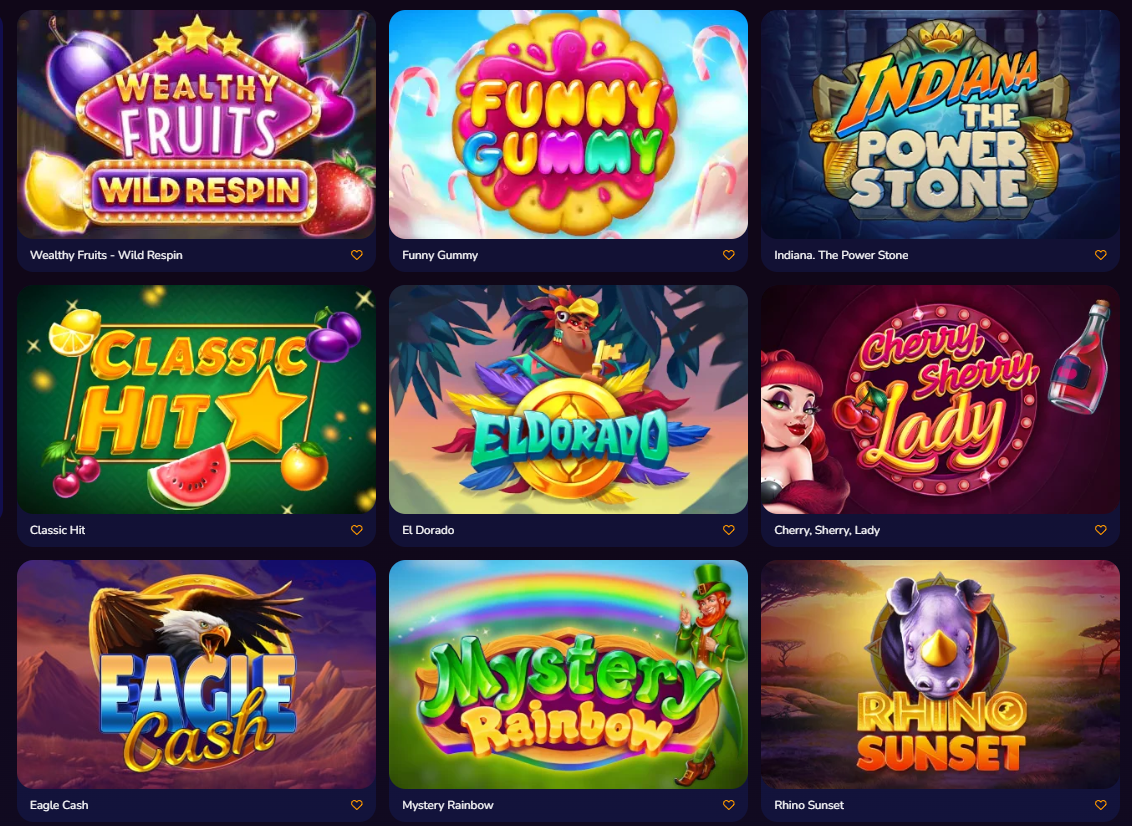Screen dimensions: 1132x826
Task: Open the Eldorado game cover image
Action: (x=568, y=399)
